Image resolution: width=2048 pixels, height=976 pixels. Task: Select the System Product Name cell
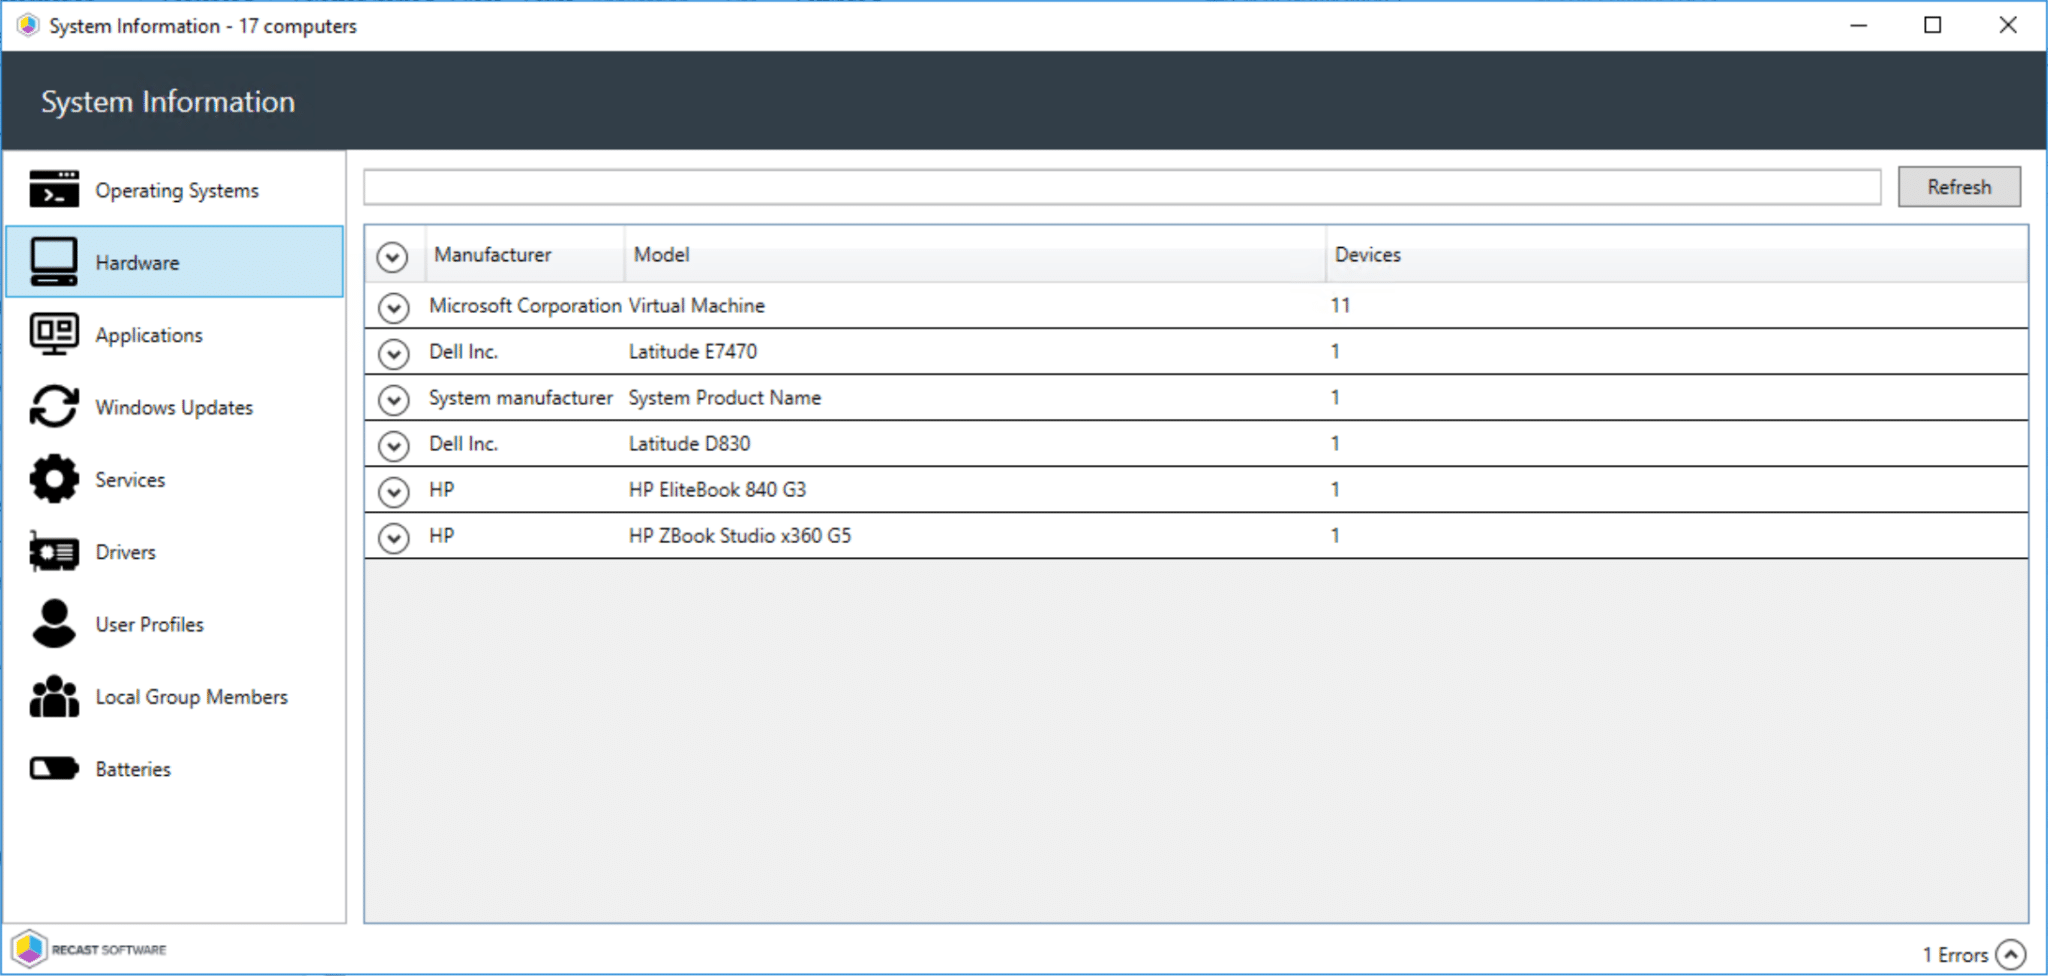(724, 398)
